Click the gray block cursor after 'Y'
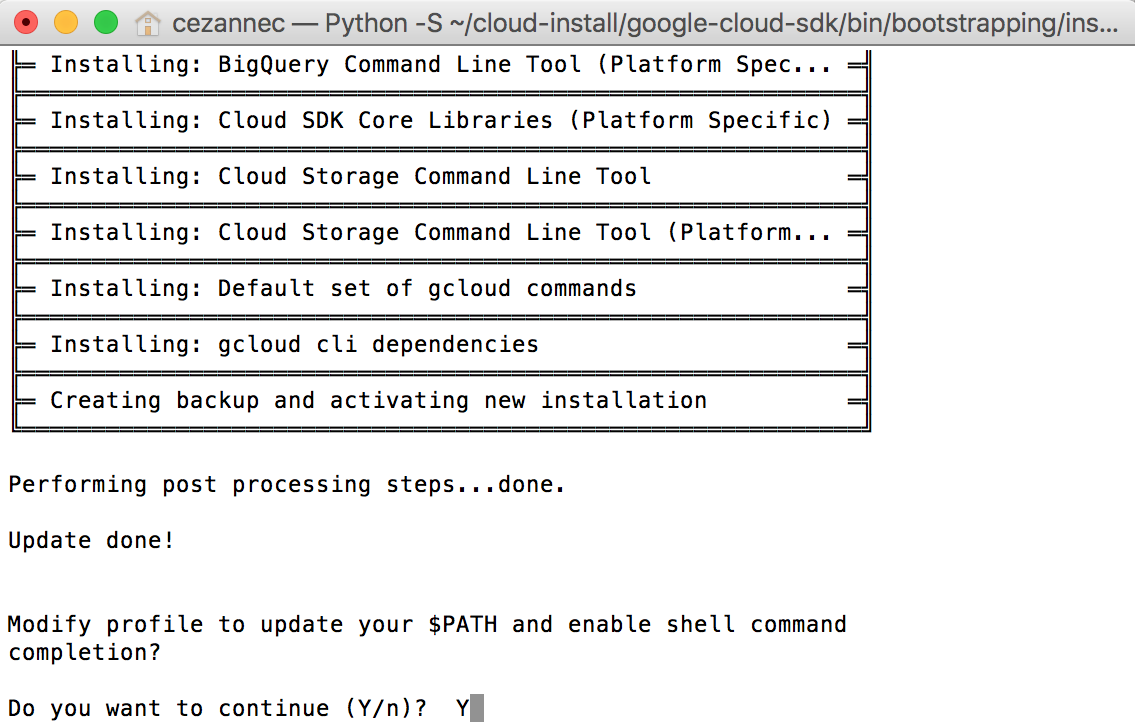 tap(477, 709)
